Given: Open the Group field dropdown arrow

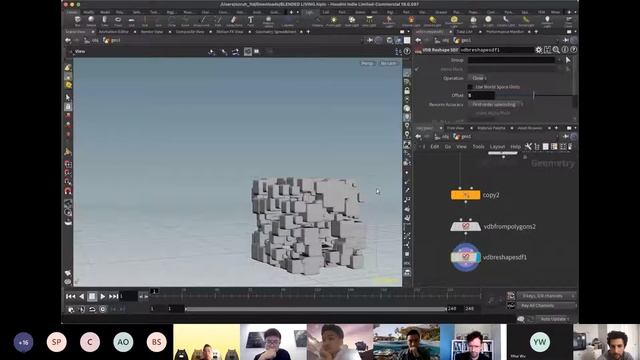Looking at the screenshot, I should click(x=558, y=60).
